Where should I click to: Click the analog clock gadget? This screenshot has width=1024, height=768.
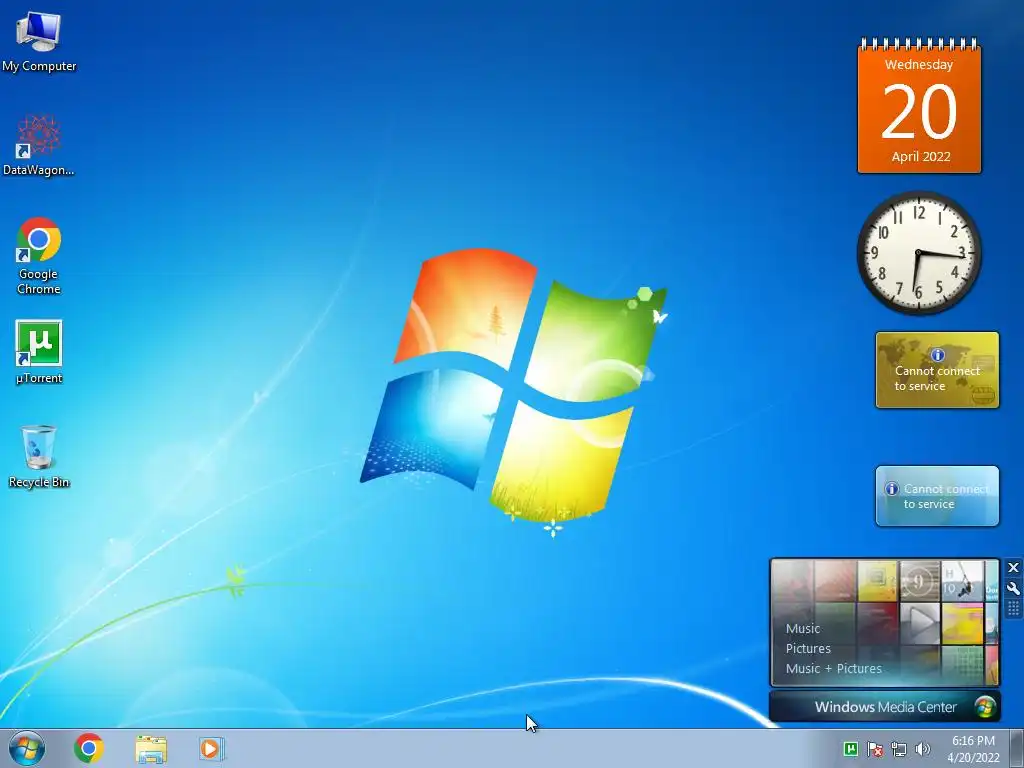point(919,253)
